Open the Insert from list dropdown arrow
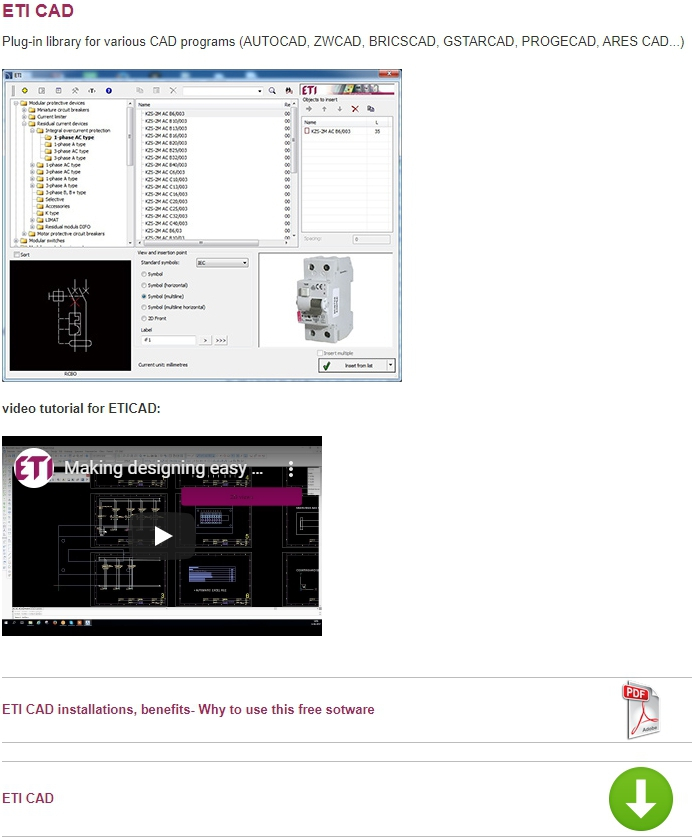Viewport: 696px width, 838px height. click(x=391, y=366)
